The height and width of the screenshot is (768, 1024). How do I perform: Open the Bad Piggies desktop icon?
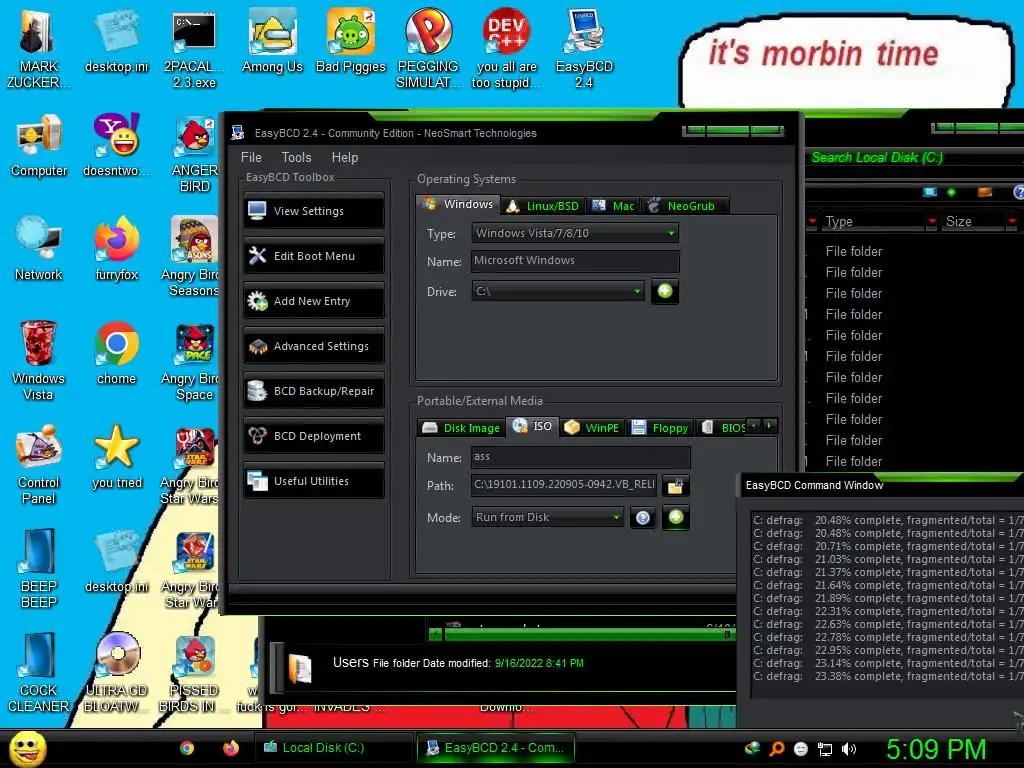pos(351,42)
